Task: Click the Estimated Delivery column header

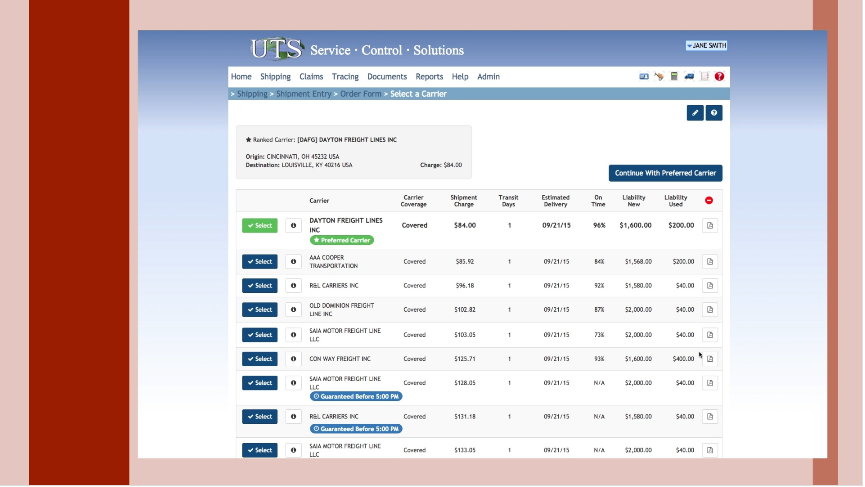Action: click(556, 201)
